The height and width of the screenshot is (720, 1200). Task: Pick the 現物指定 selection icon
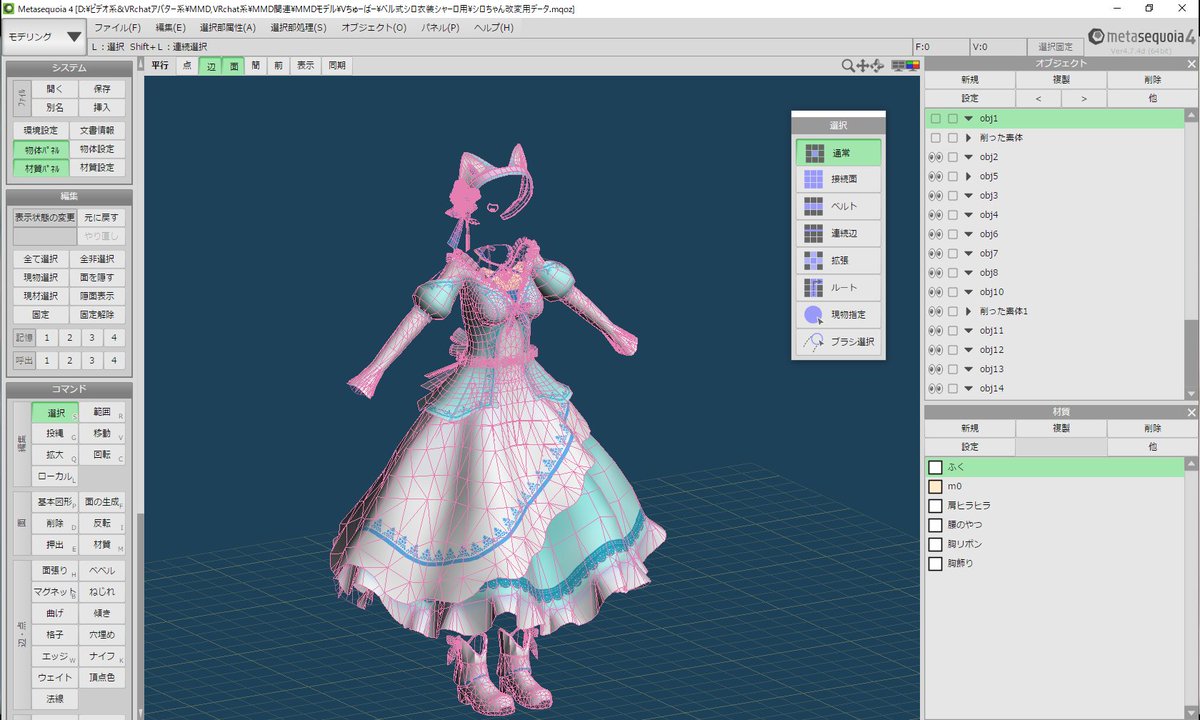pos(814,315)
